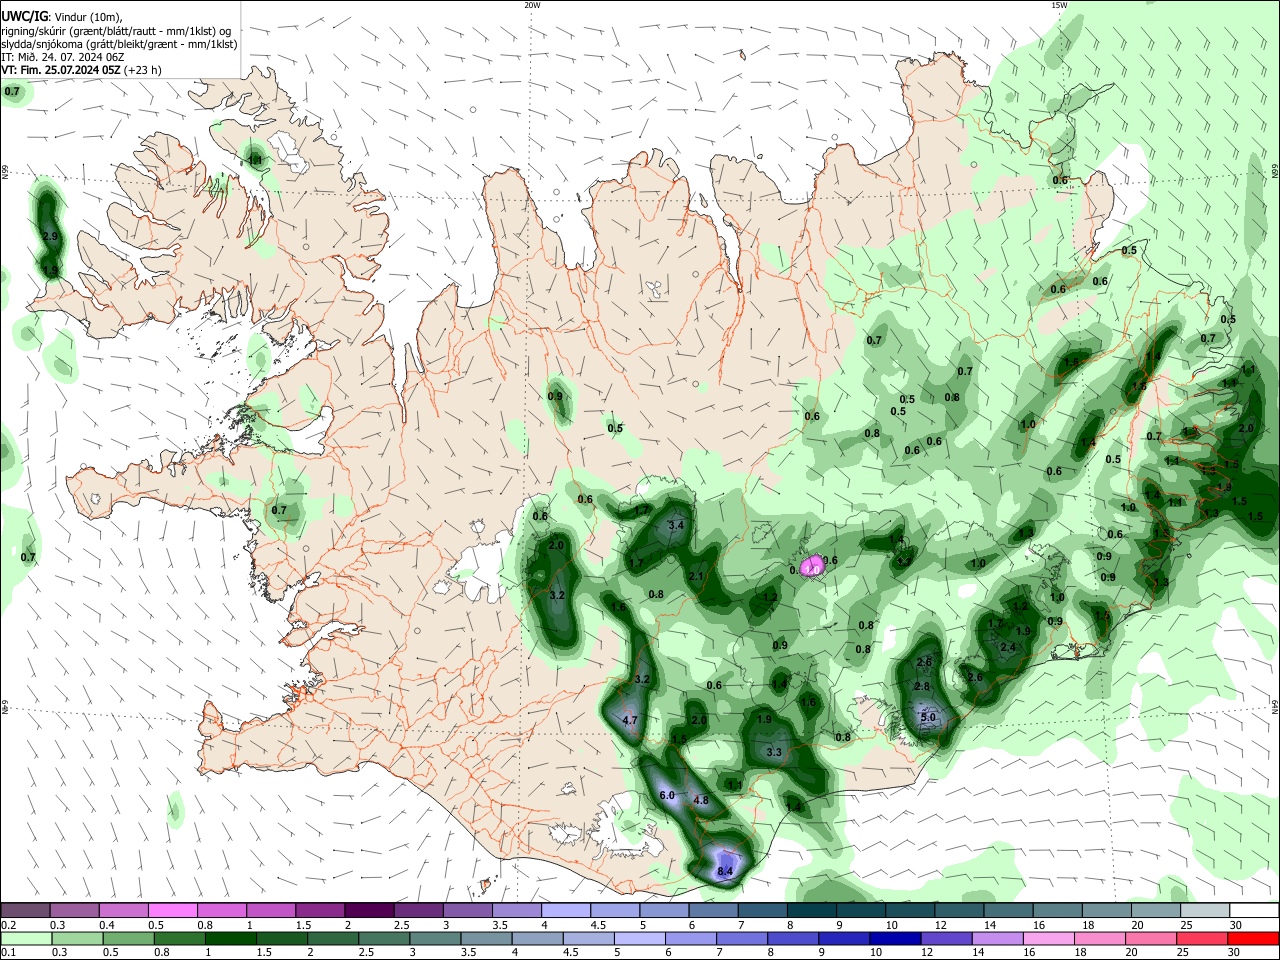Click the 4.7 precipitation value label
This screenshot has width=1280, height=960.
(x=630, y=720)
